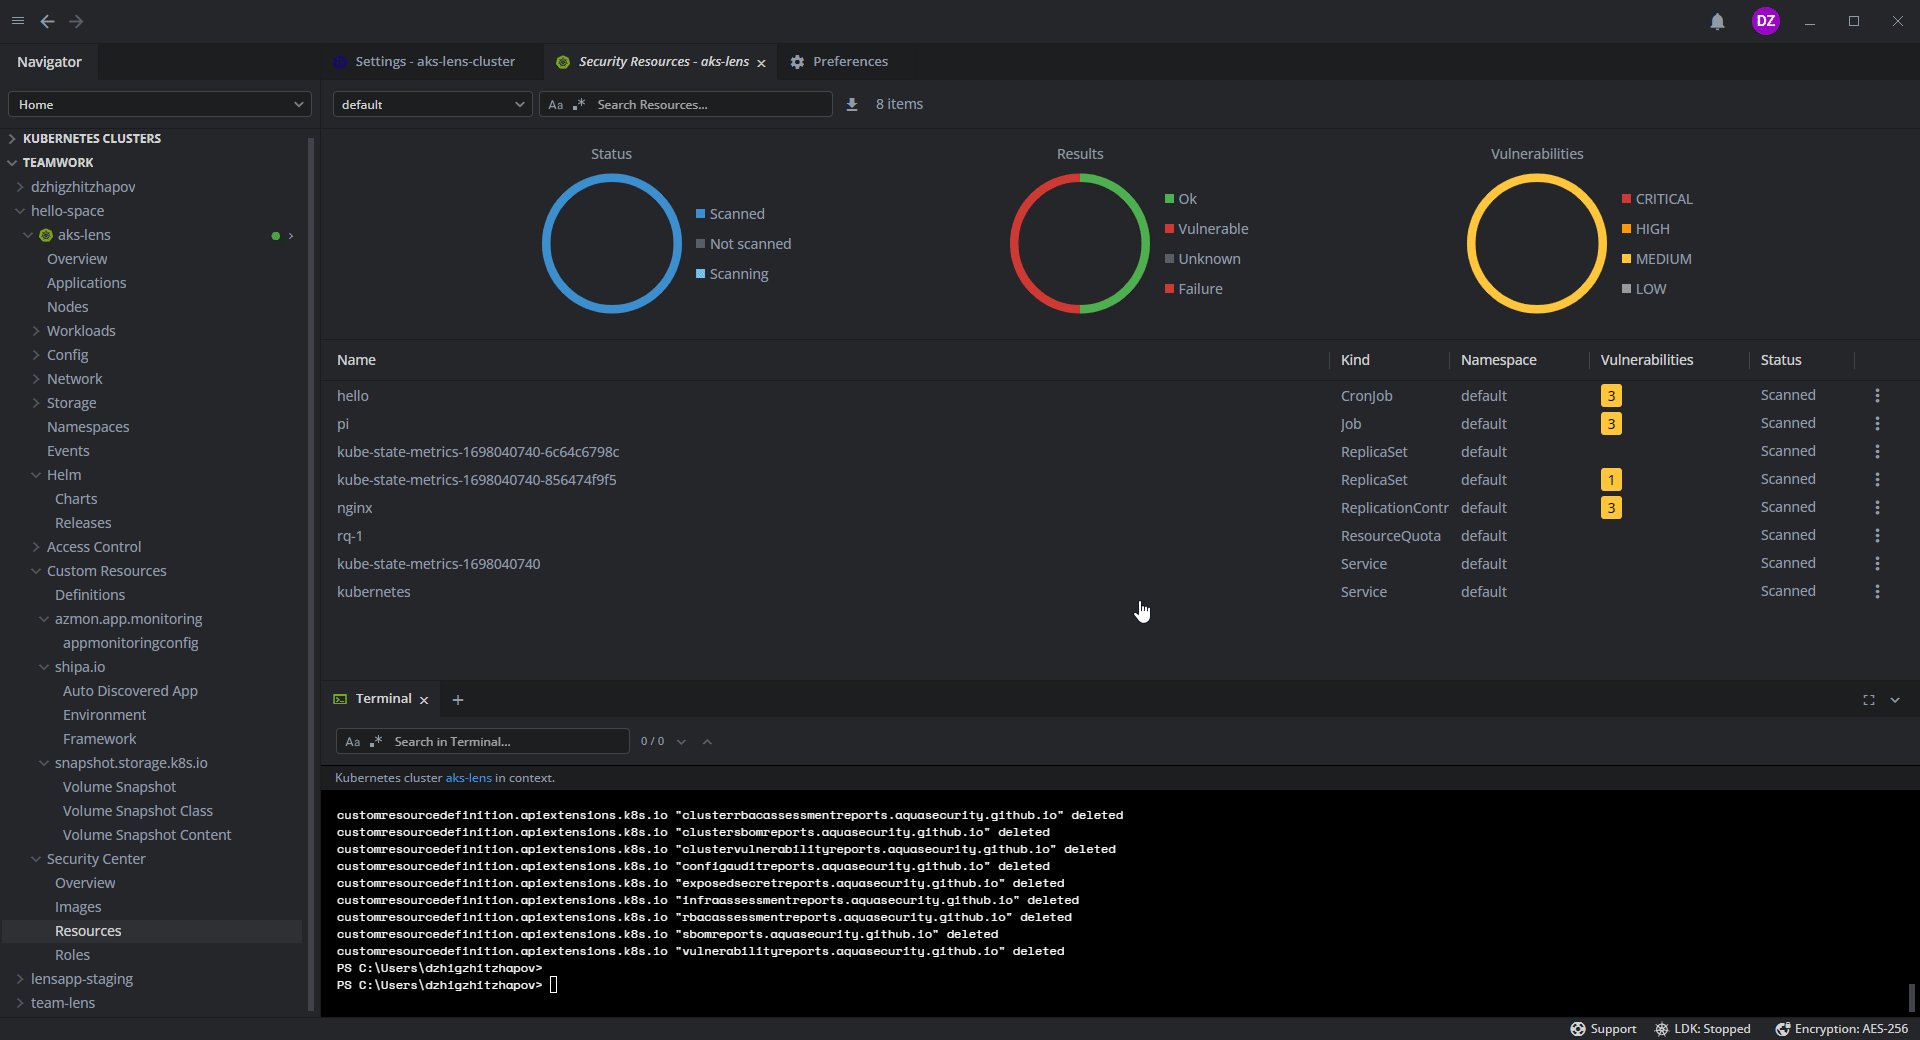Open the hamburger navigation menu
This screenshot has width=1920, height=1040.
pyautogui.click(x=18, y=21)
